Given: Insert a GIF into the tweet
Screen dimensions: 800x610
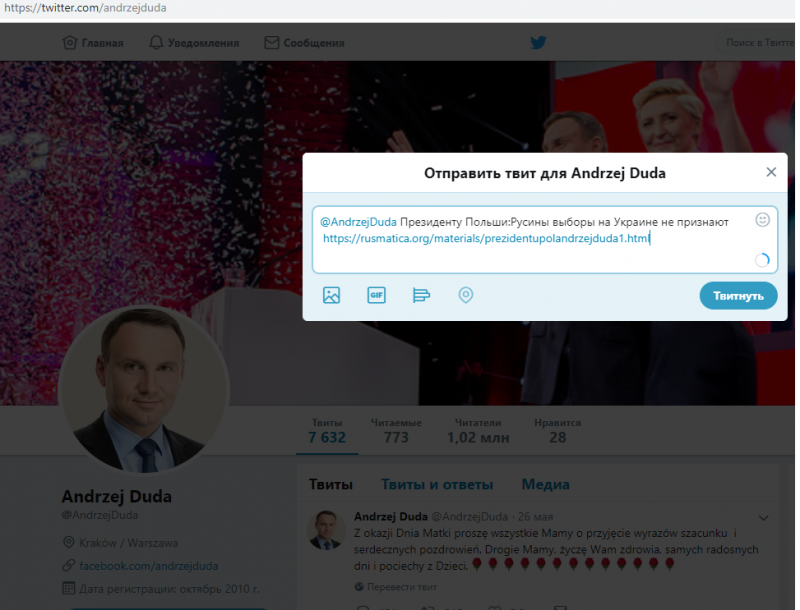Looking at the screenshot, I should point(376,295).
